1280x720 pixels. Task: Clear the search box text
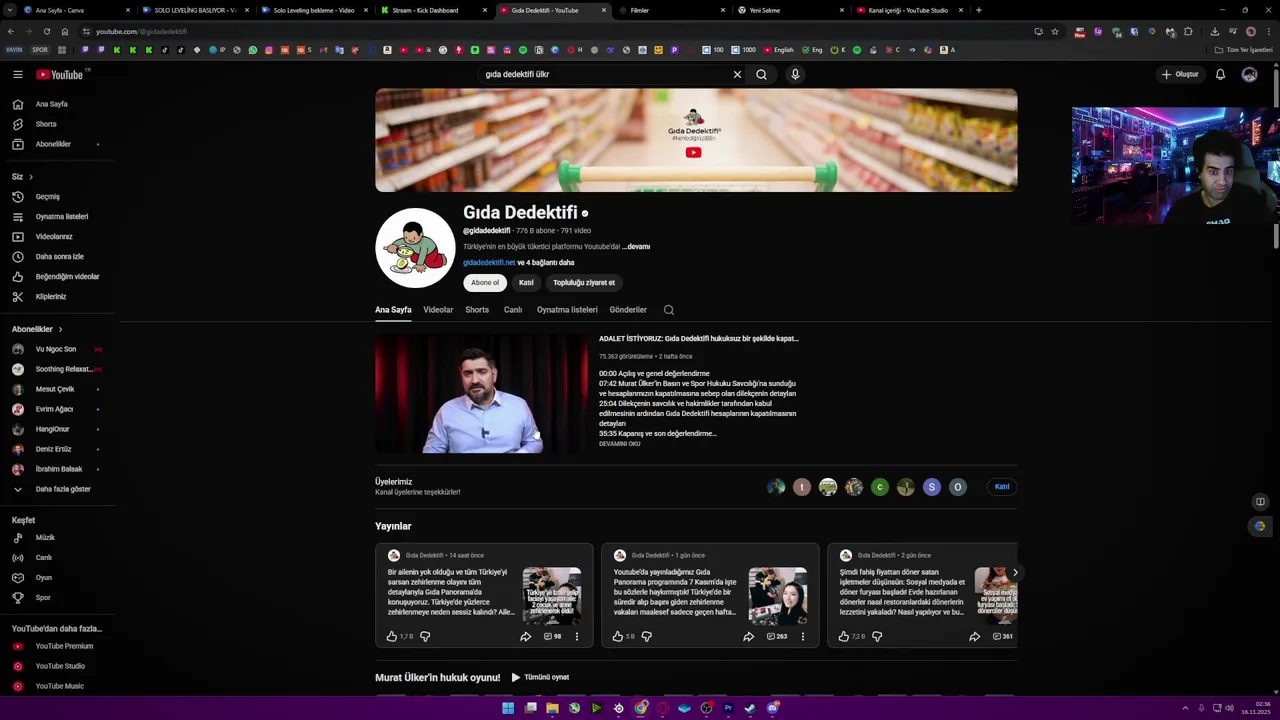(x=737, y=74)
